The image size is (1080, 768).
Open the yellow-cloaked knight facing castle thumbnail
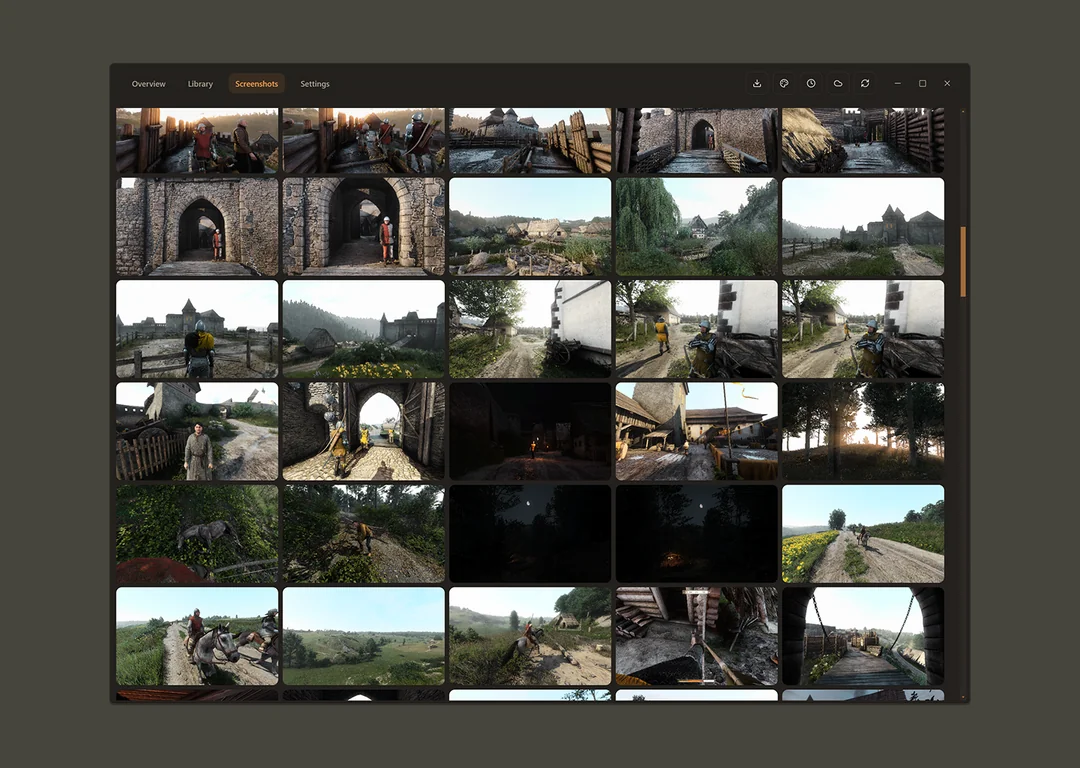click(x=197, y=329)
